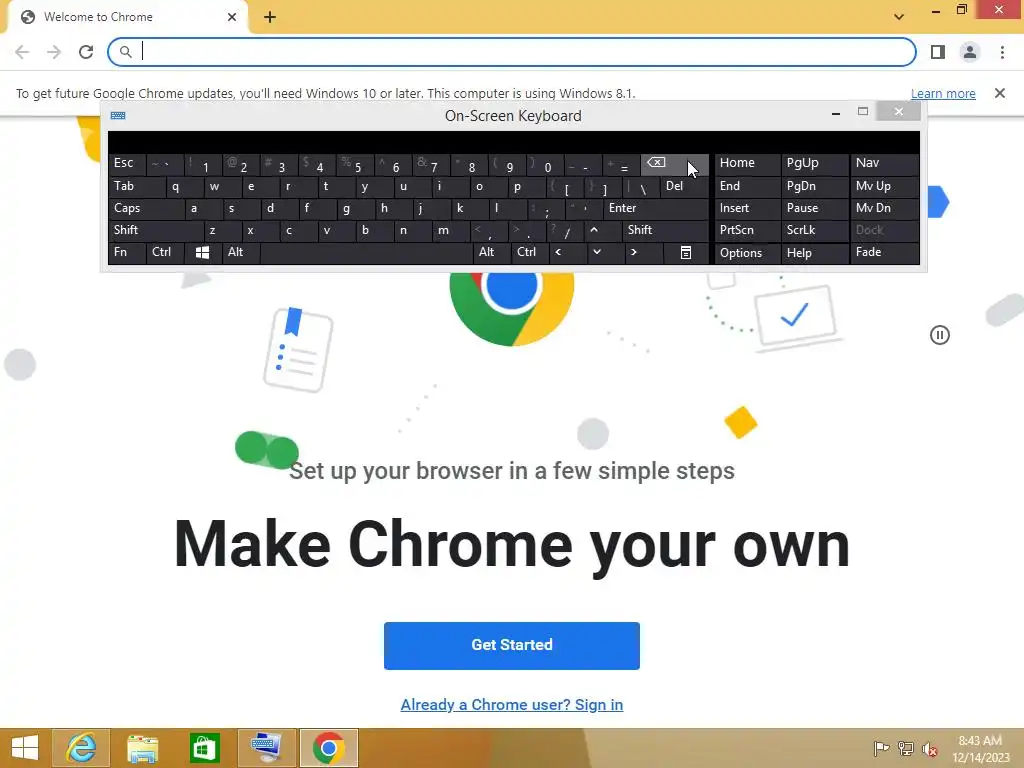The height and width of the screenshot is (768, 1024).
Task: Click the PgUp key on keyboard
Action: tap(814, 163)
